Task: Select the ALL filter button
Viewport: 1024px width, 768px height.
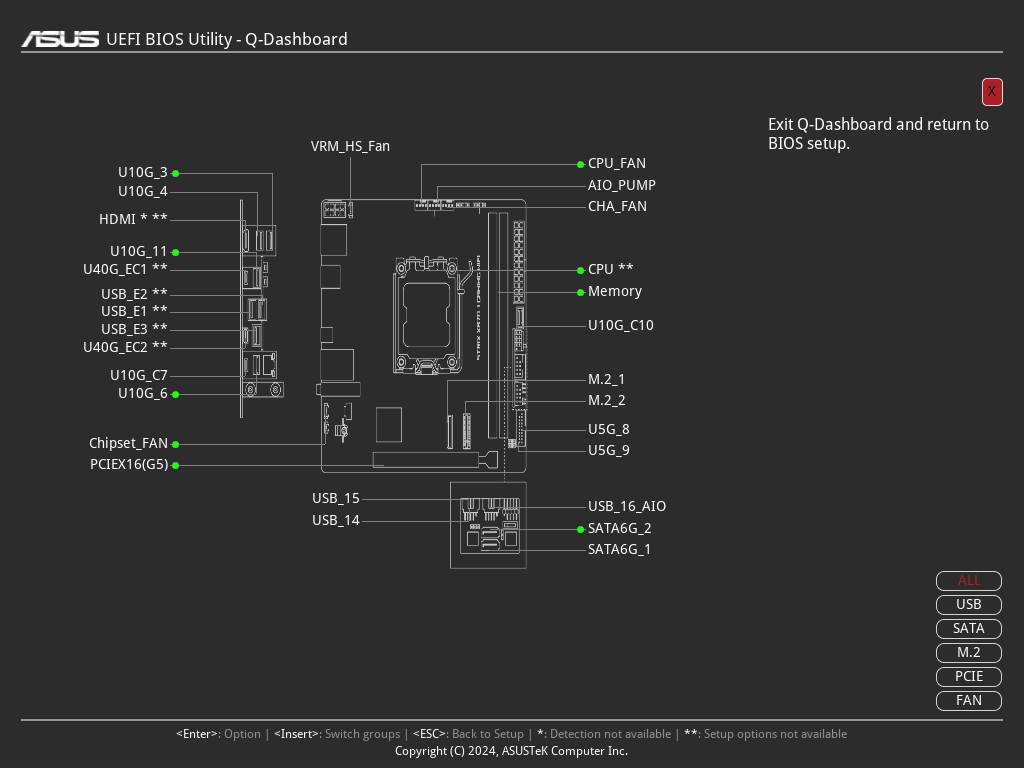Action: click(x=968, y=581)
